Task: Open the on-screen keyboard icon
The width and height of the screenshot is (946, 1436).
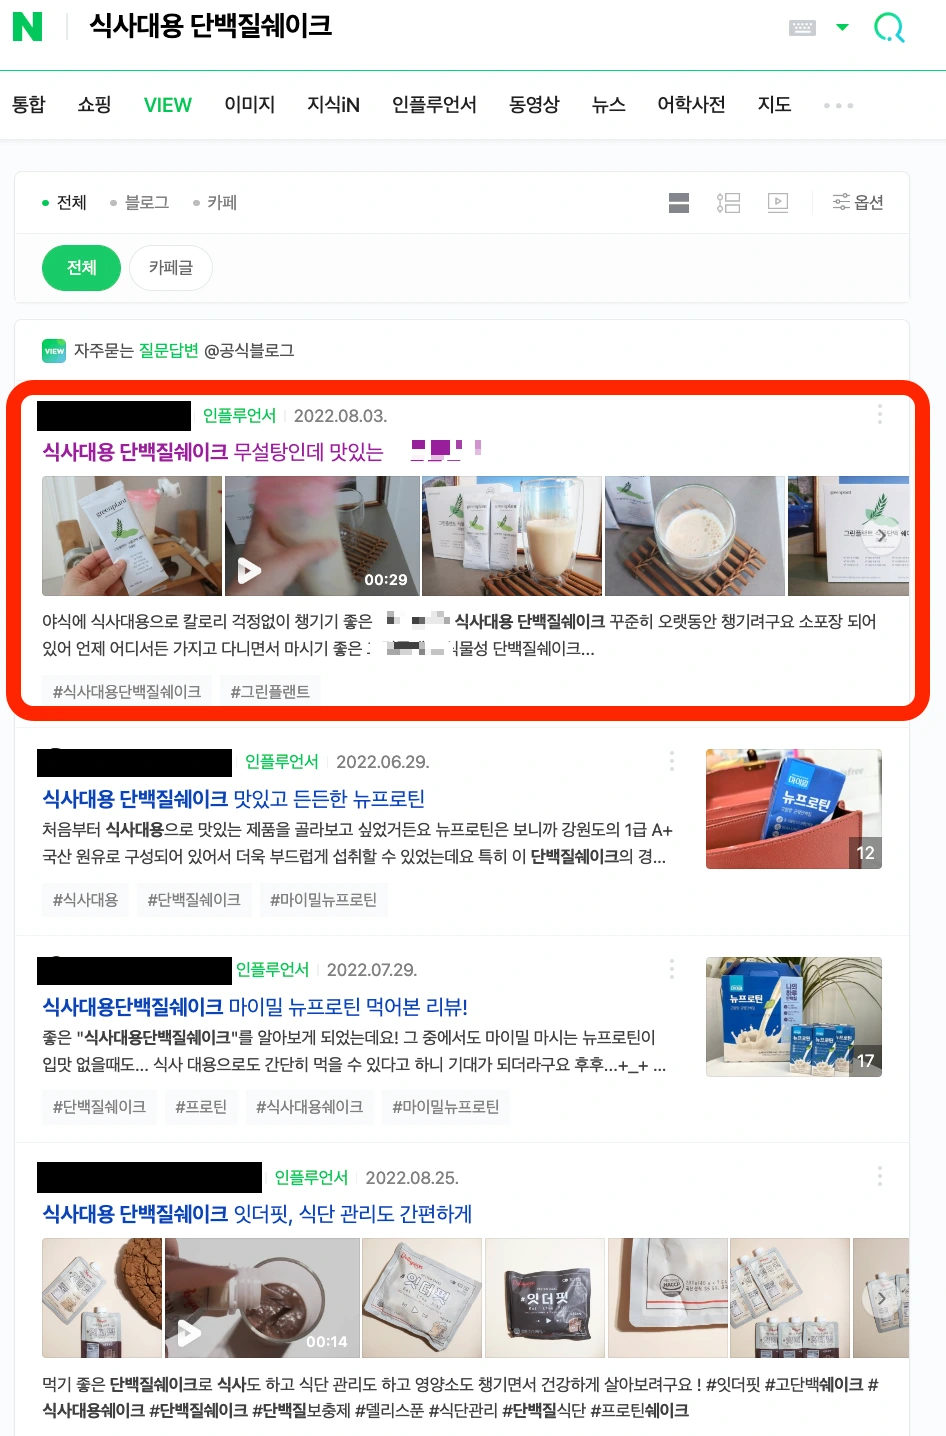Action: click(802, 27)
